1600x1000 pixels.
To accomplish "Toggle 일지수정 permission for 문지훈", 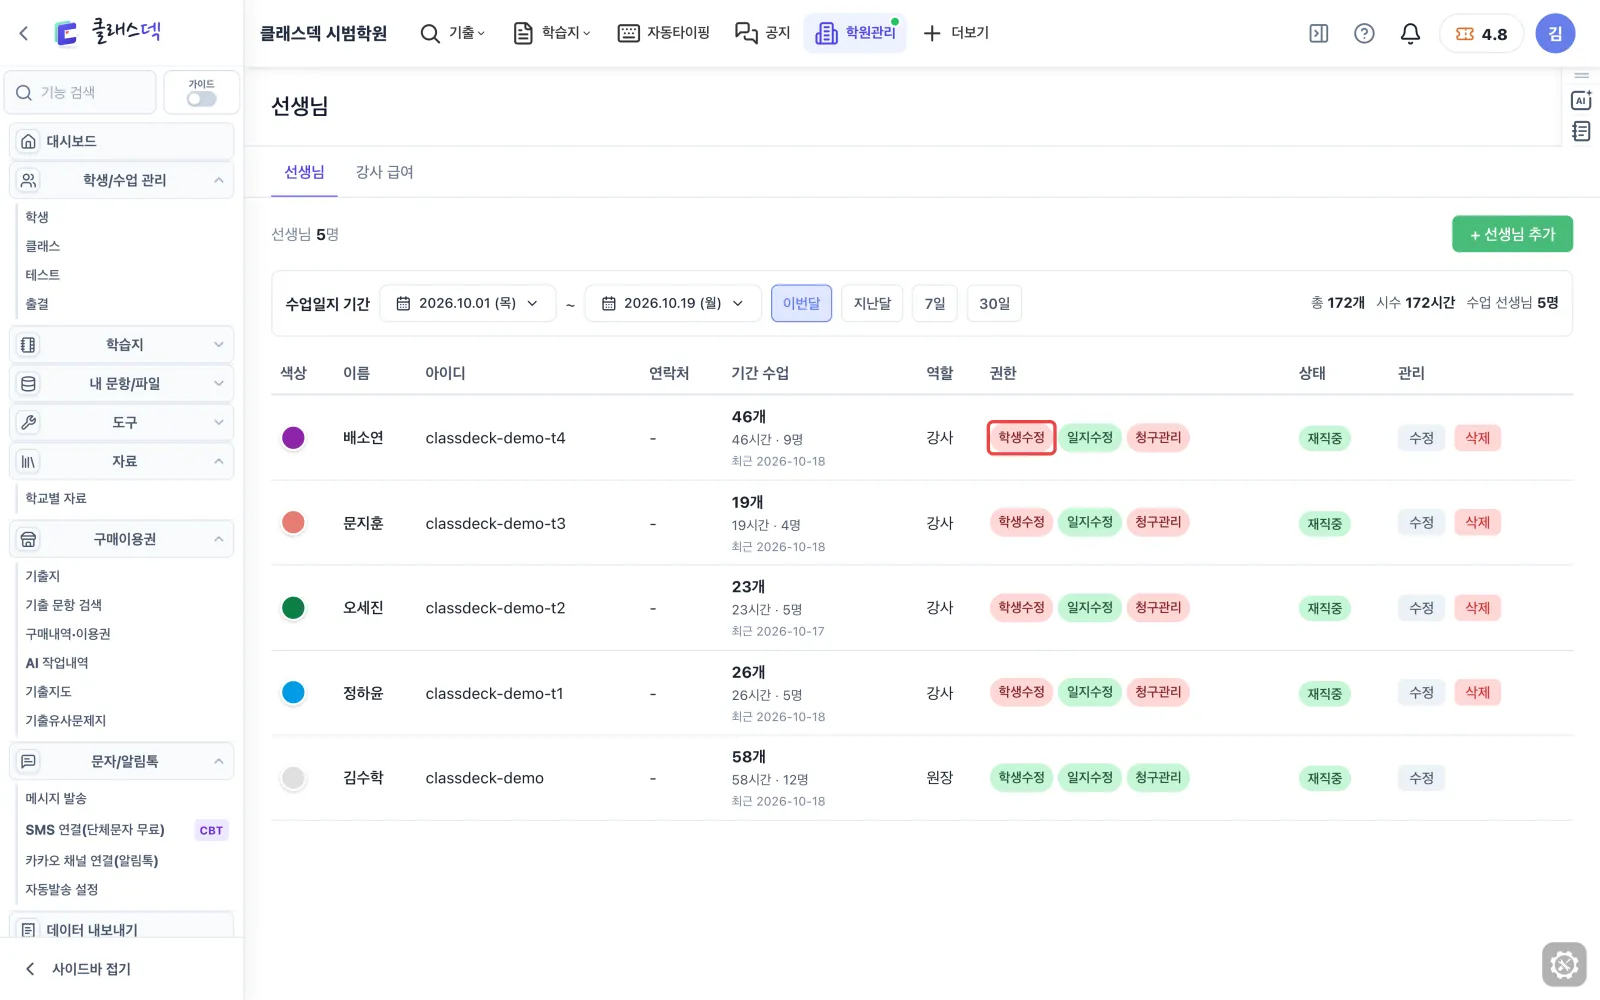I will (1089, 522).
